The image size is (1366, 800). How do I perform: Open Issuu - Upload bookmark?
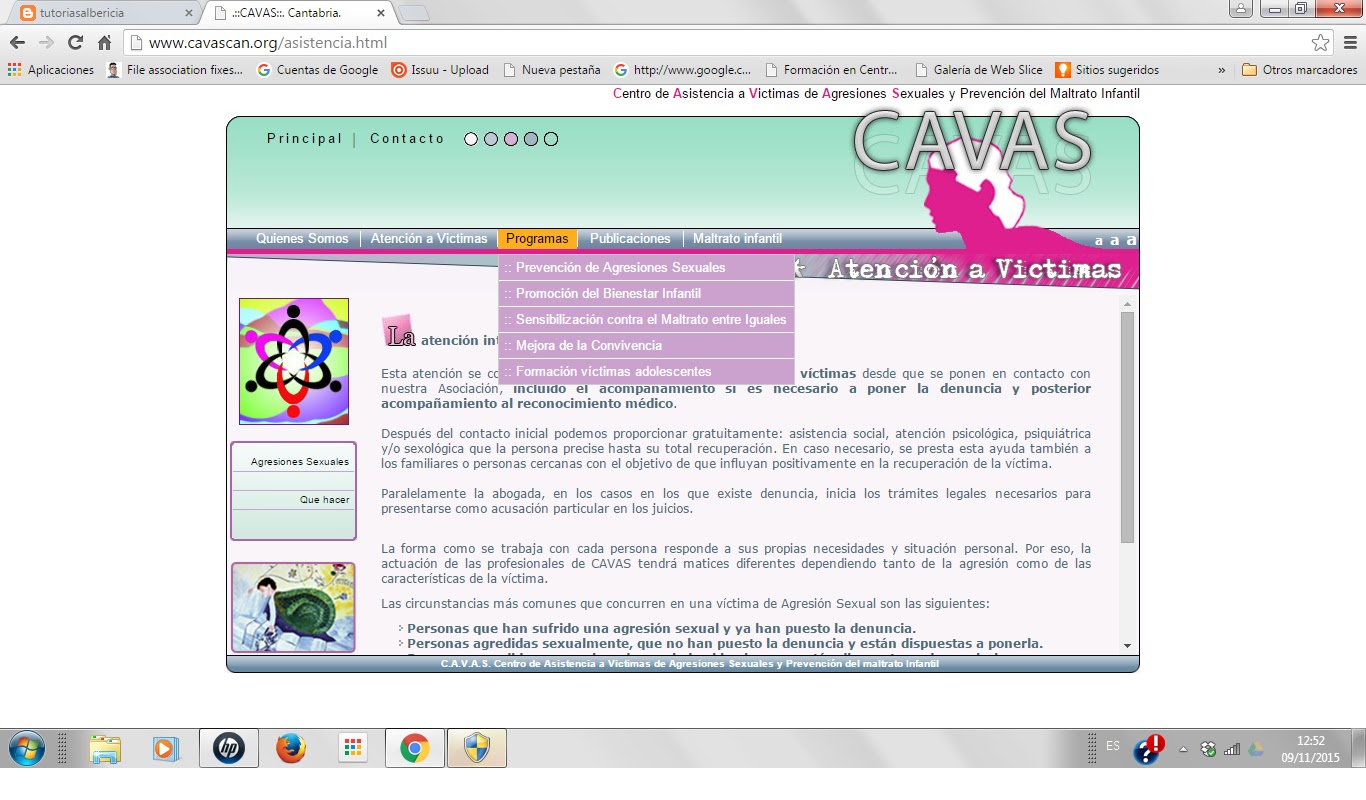point(440,70)
